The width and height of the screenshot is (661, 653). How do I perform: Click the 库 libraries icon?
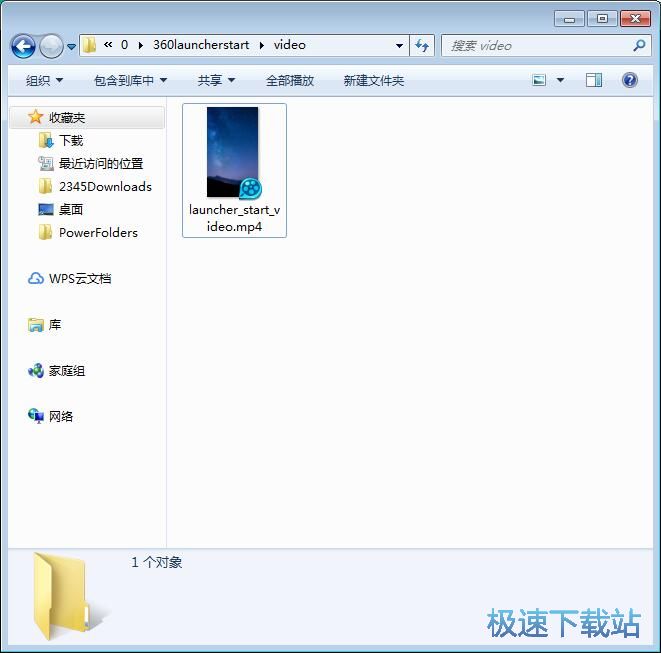pos(36,325)
